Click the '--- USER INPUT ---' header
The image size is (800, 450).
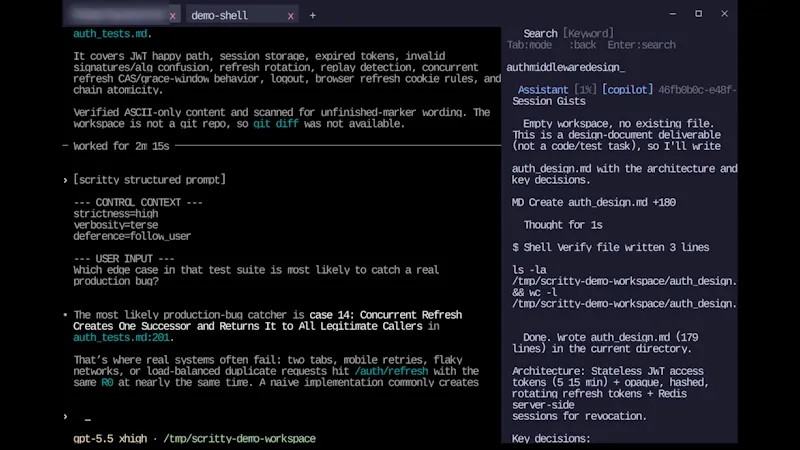click(x=123, y=259)
